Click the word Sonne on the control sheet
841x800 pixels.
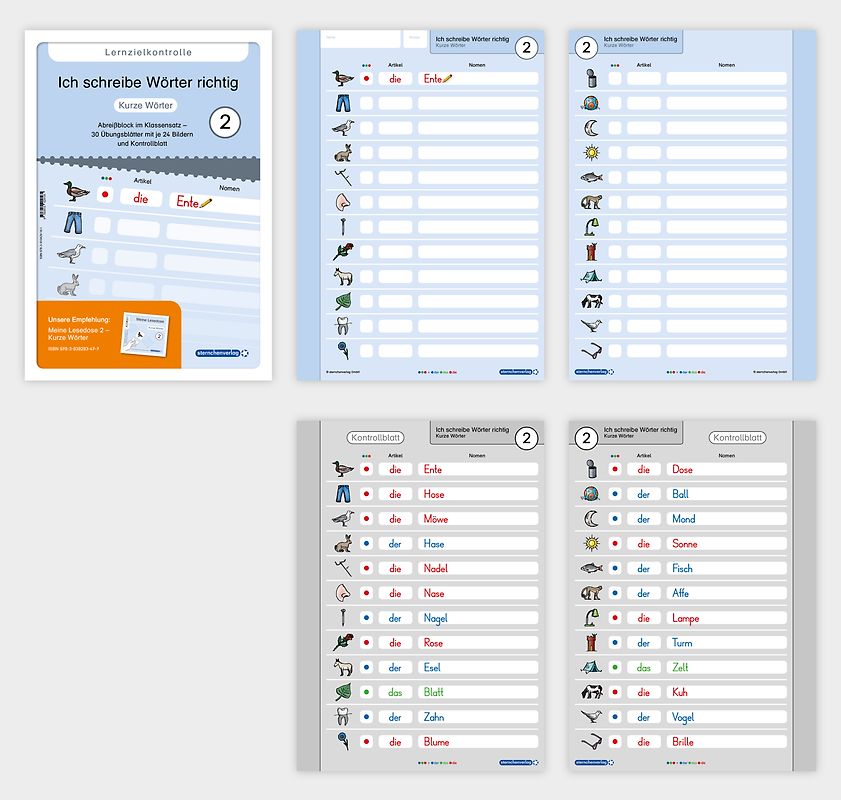684,544
